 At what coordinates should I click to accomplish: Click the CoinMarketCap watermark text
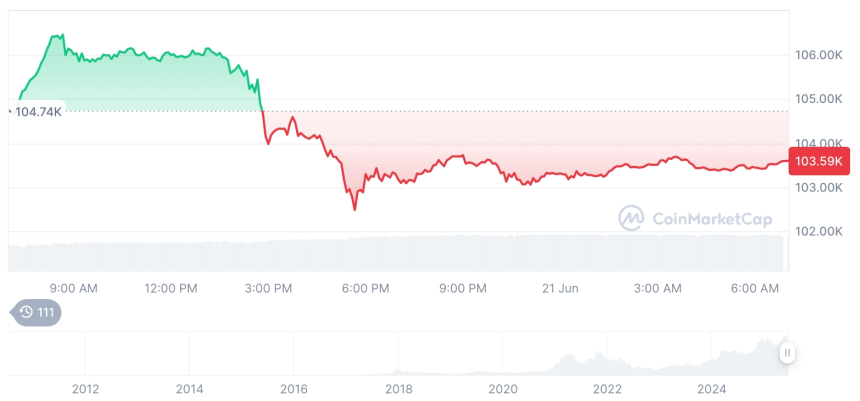tap(713, 218)
